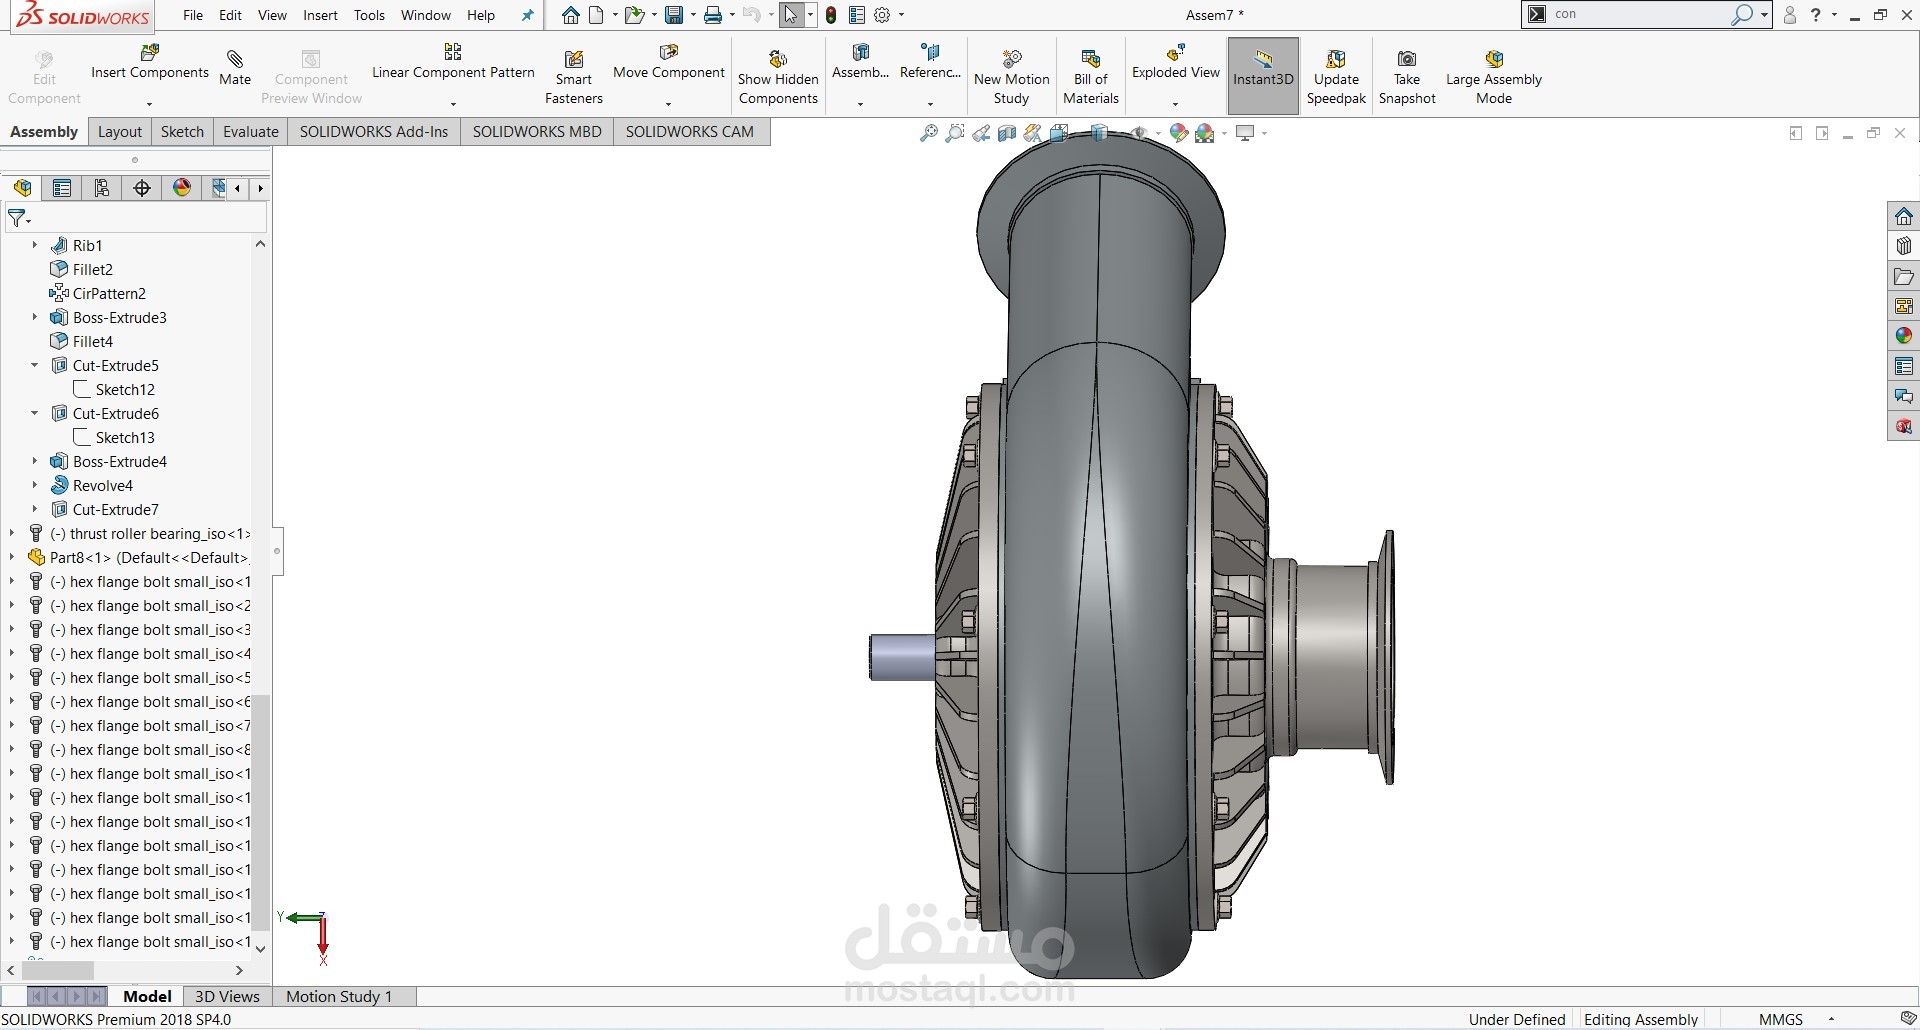Expand the thrust roller bearing_iso component
1920x1030 pixels.
click(x=12, y=534)
